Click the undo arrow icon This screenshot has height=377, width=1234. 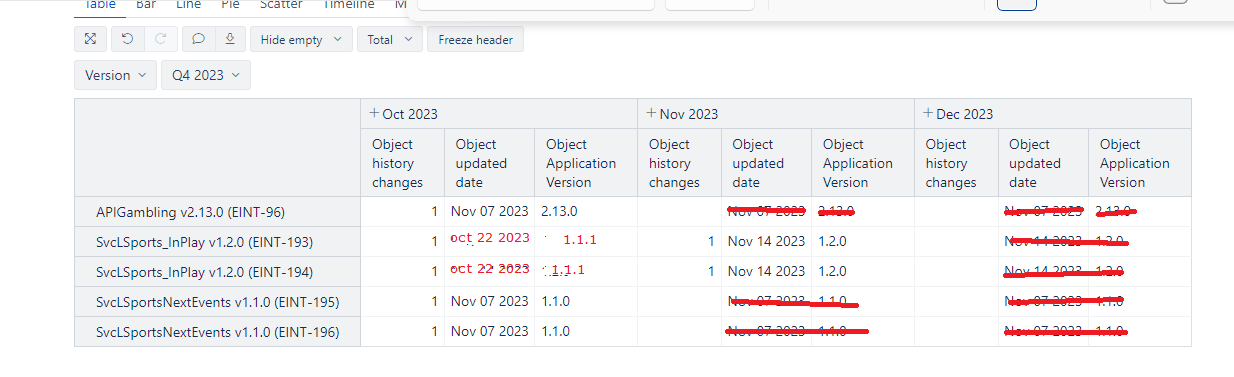point(127,40)
